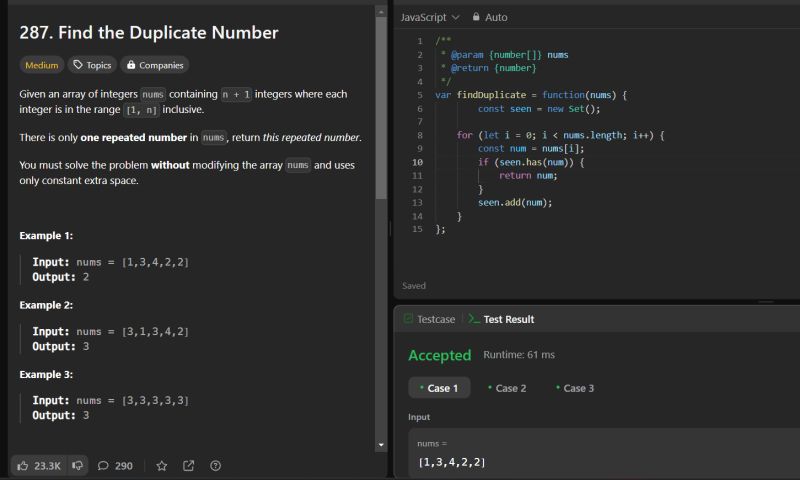
Task: Click the thumbs up like icon
Action: click(x=23, y=465)
